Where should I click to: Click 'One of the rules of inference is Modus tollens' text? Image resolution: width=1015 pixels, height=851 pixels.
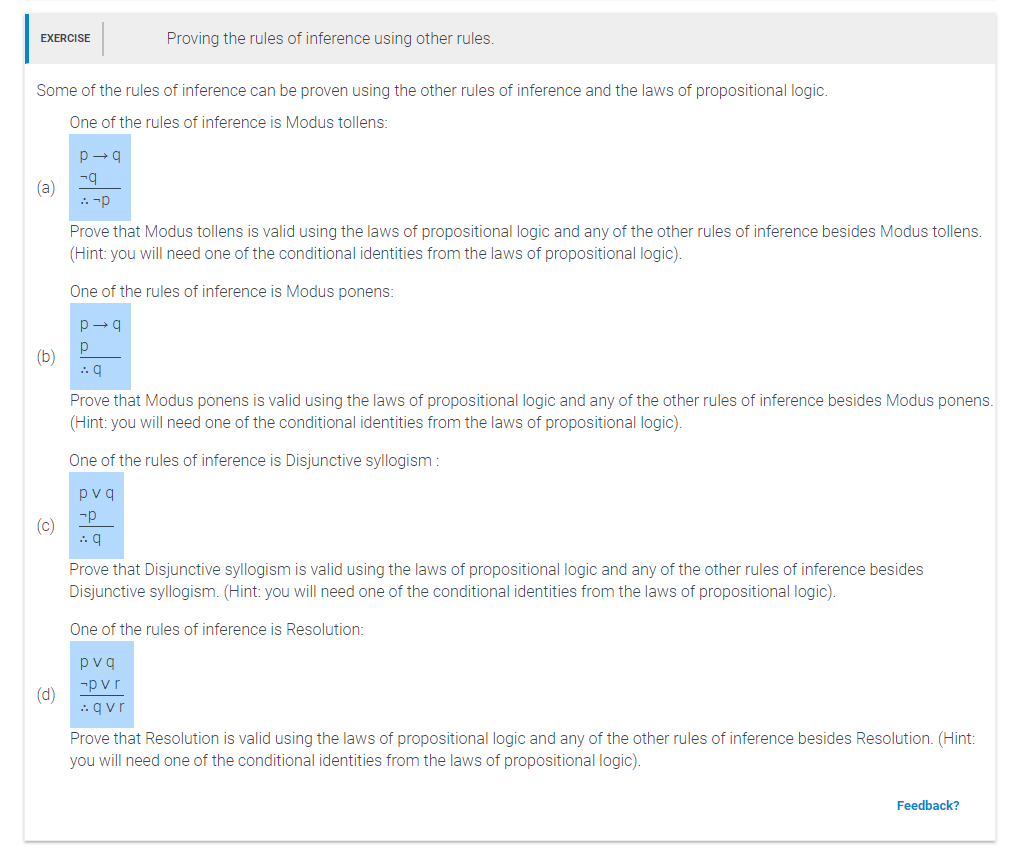[229, 122]
